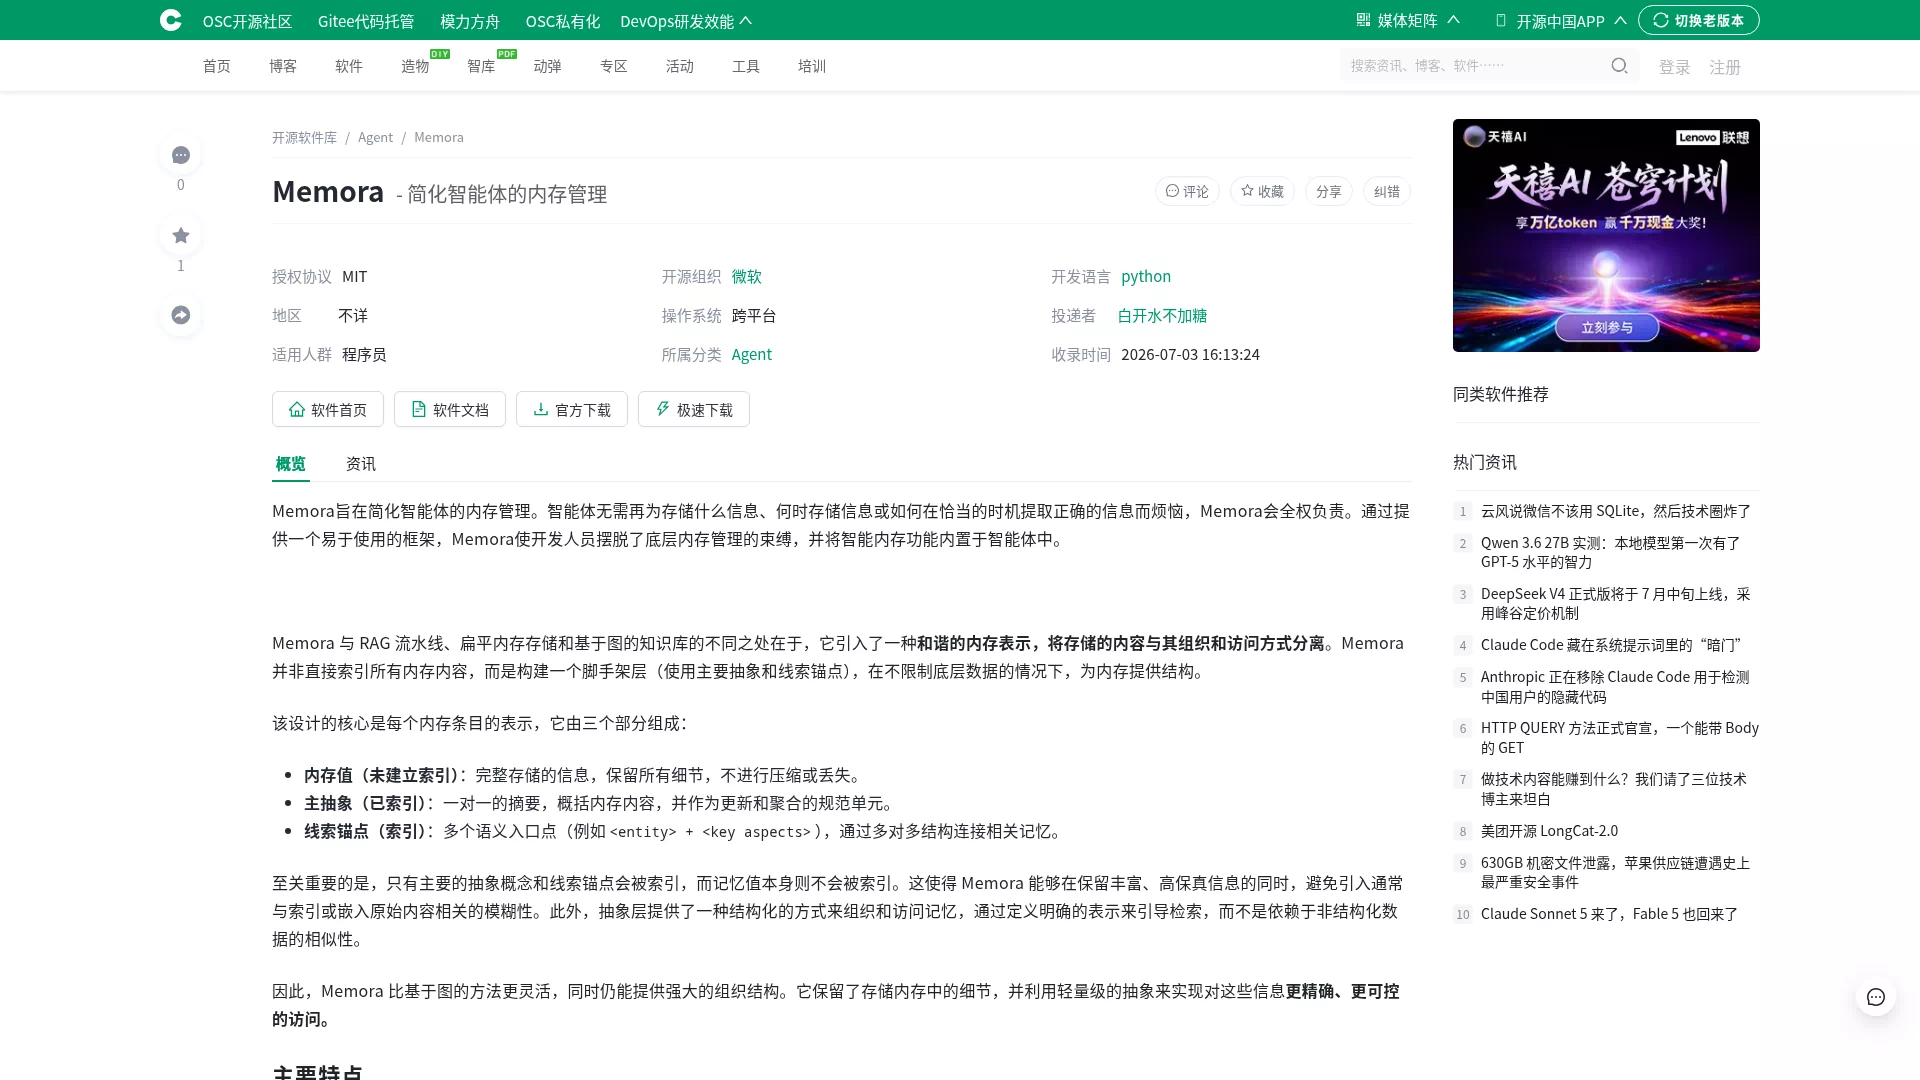This screenshot has width=1920, height=1080.
Task: Open Agent category link in details
Action: tap(751, 354)
